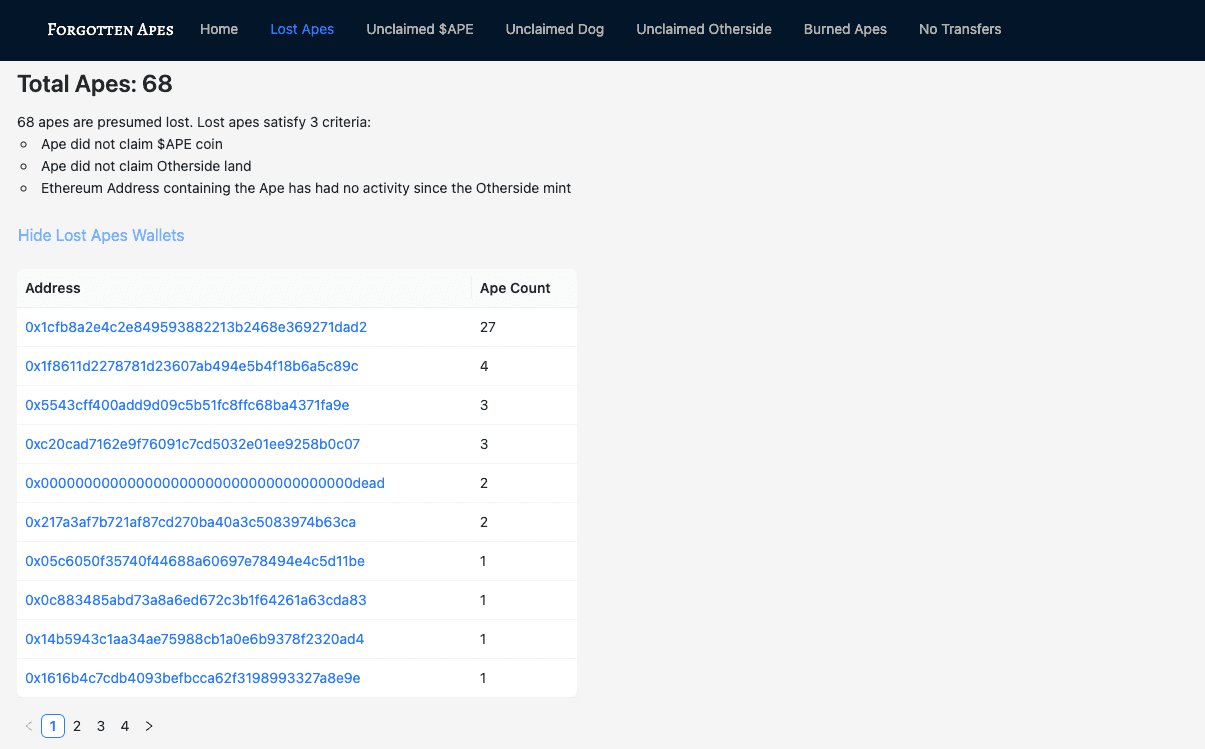This screenshot has width=1205, height=749.
Task: Go to Unclaimed Dog page
Action: tap(555, 29)
